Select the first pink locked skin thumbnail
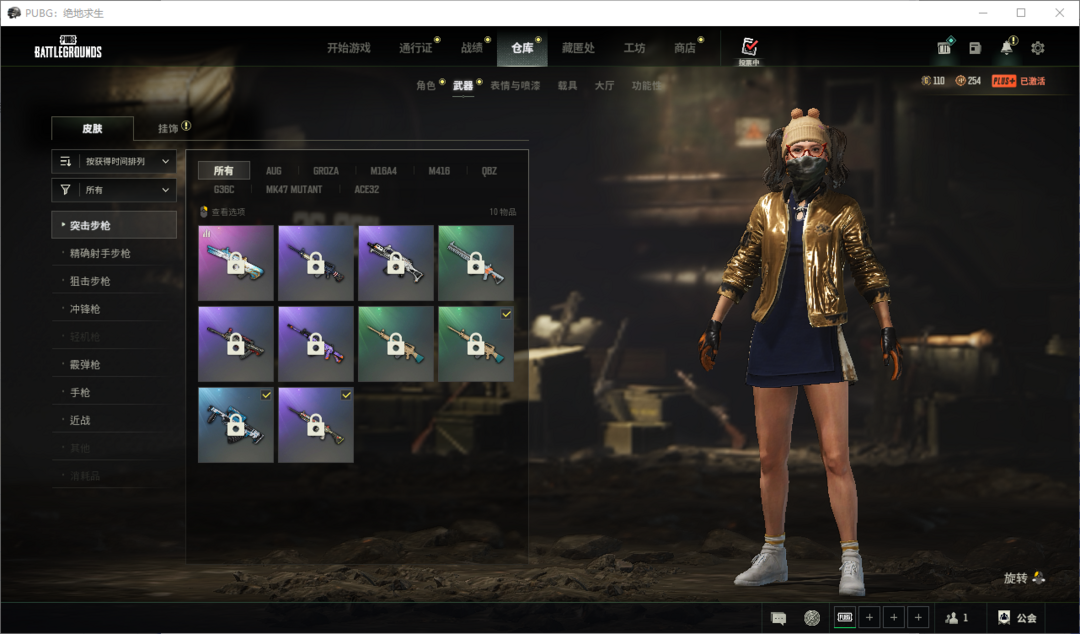This screenshot has height=634, width=1080. (236, 263)
